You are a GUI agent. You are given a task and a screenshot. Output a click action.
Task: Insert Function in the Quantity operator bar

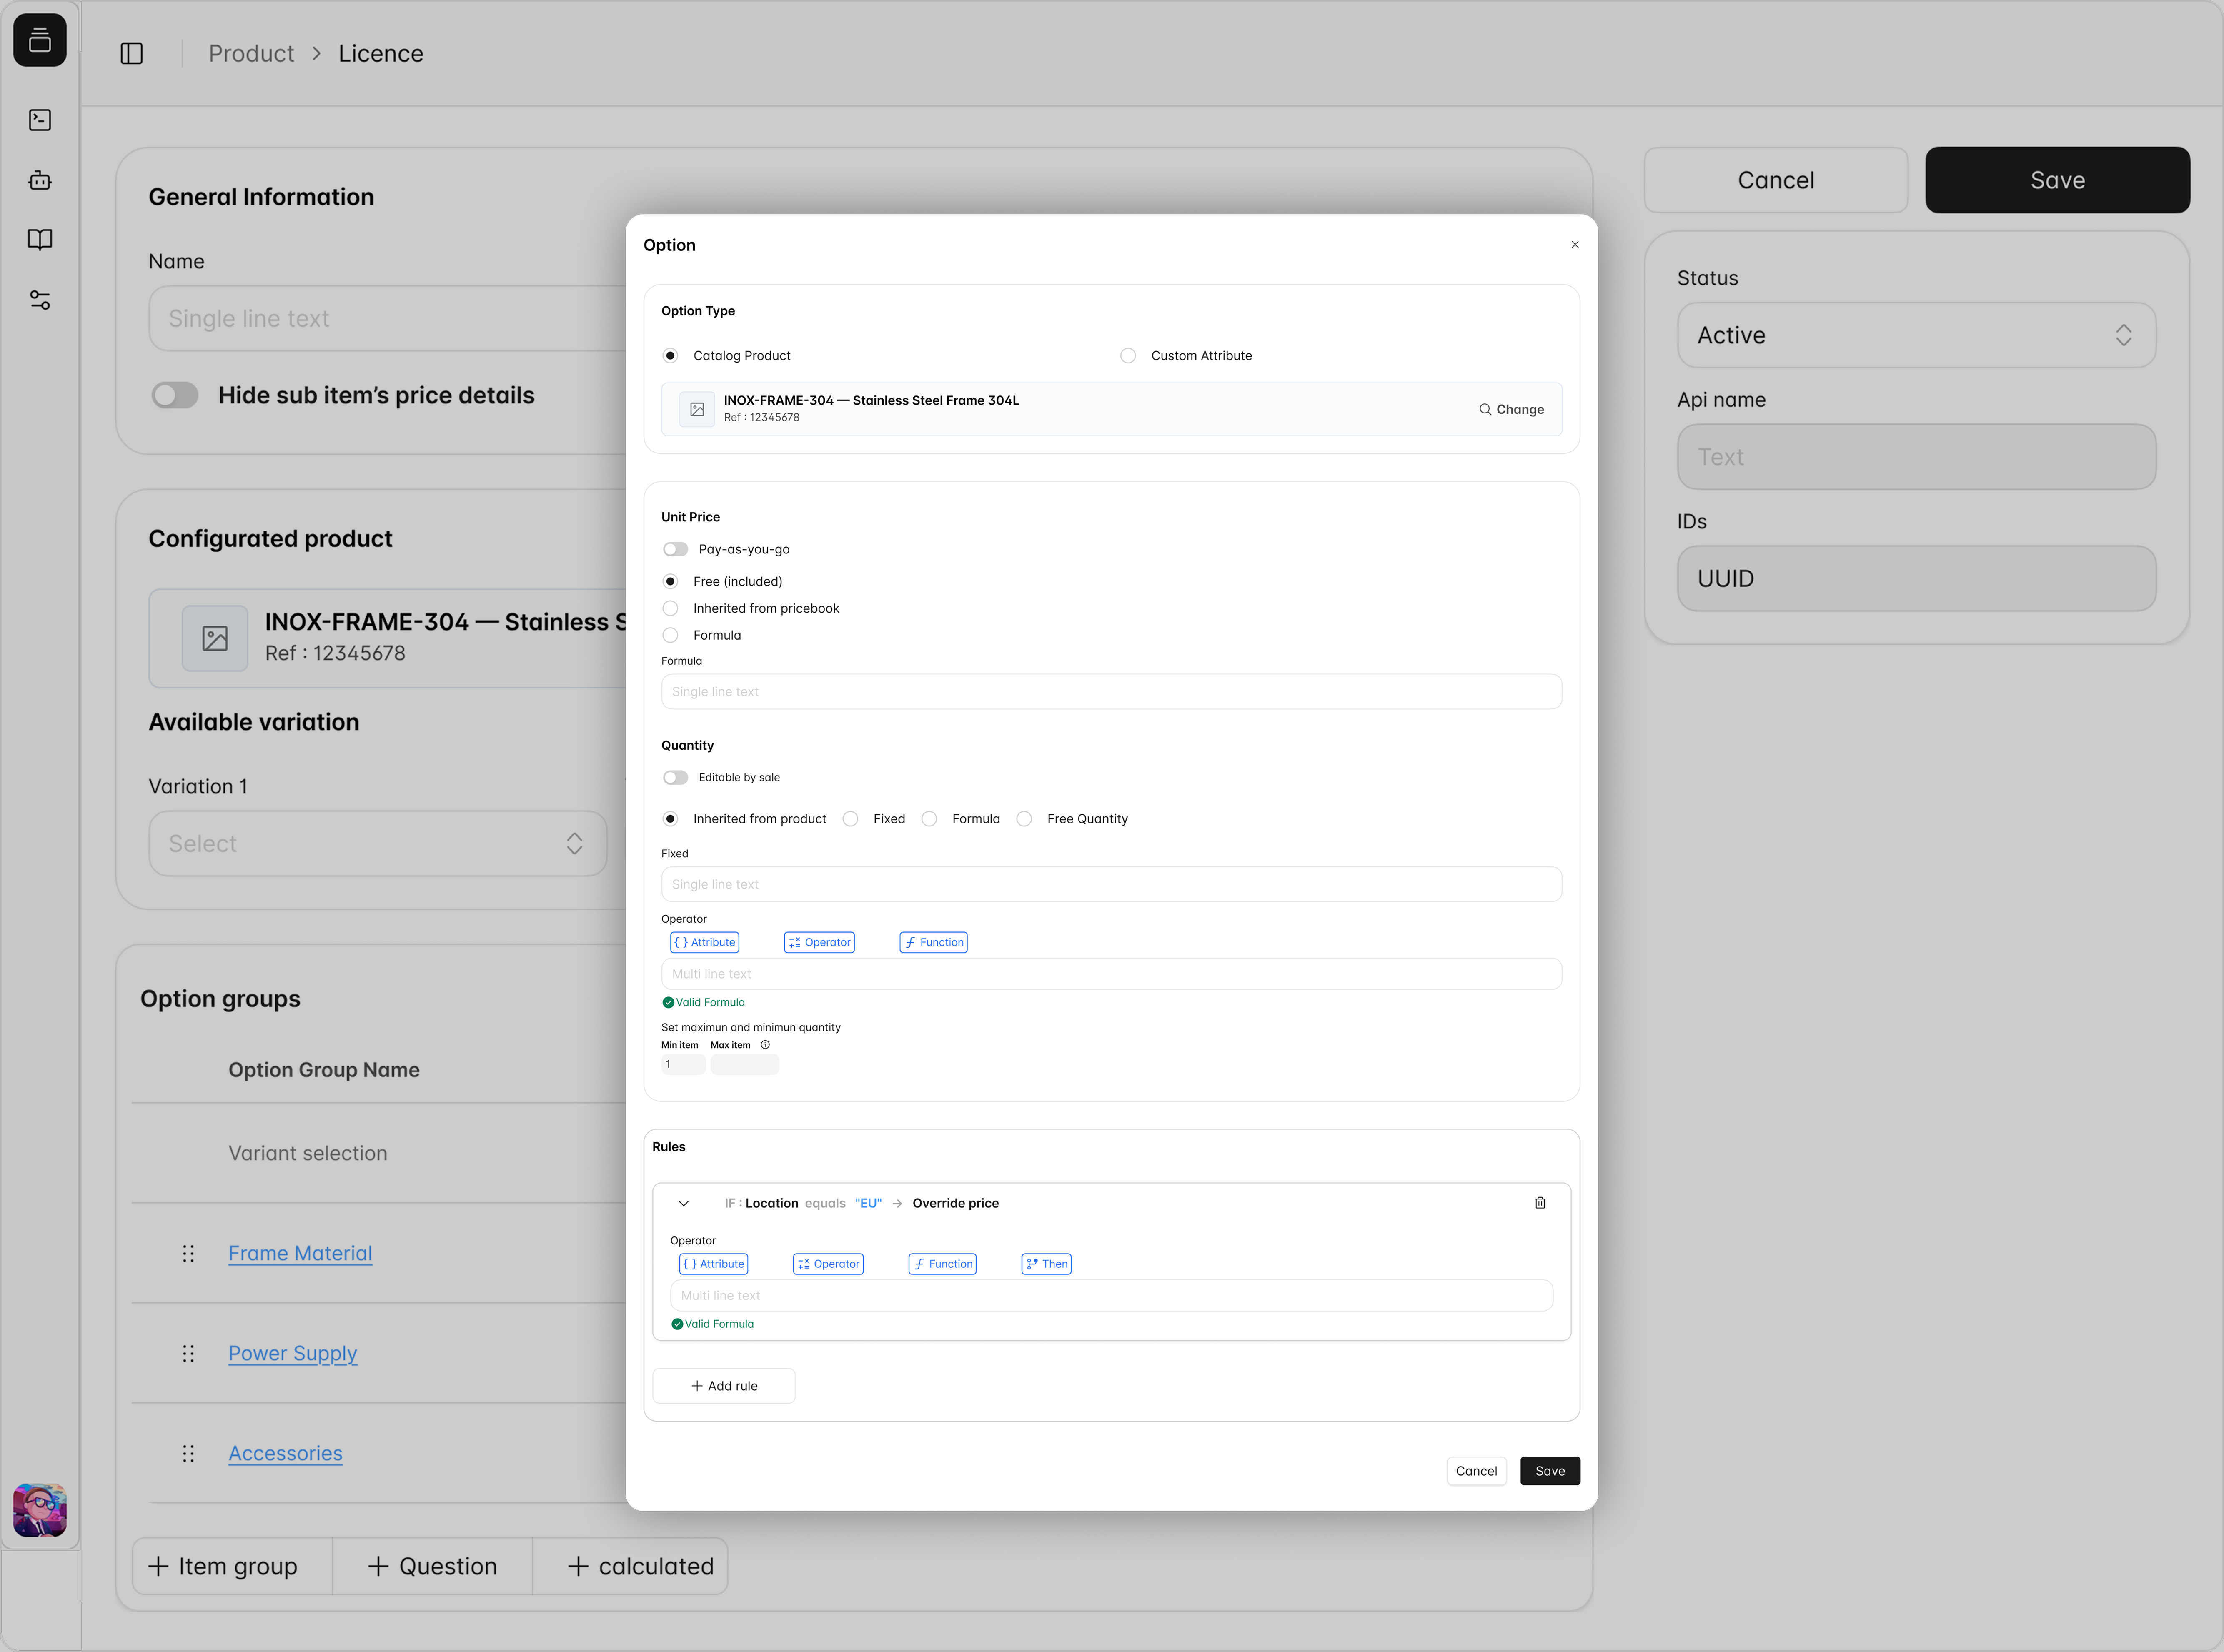point(933,942)
